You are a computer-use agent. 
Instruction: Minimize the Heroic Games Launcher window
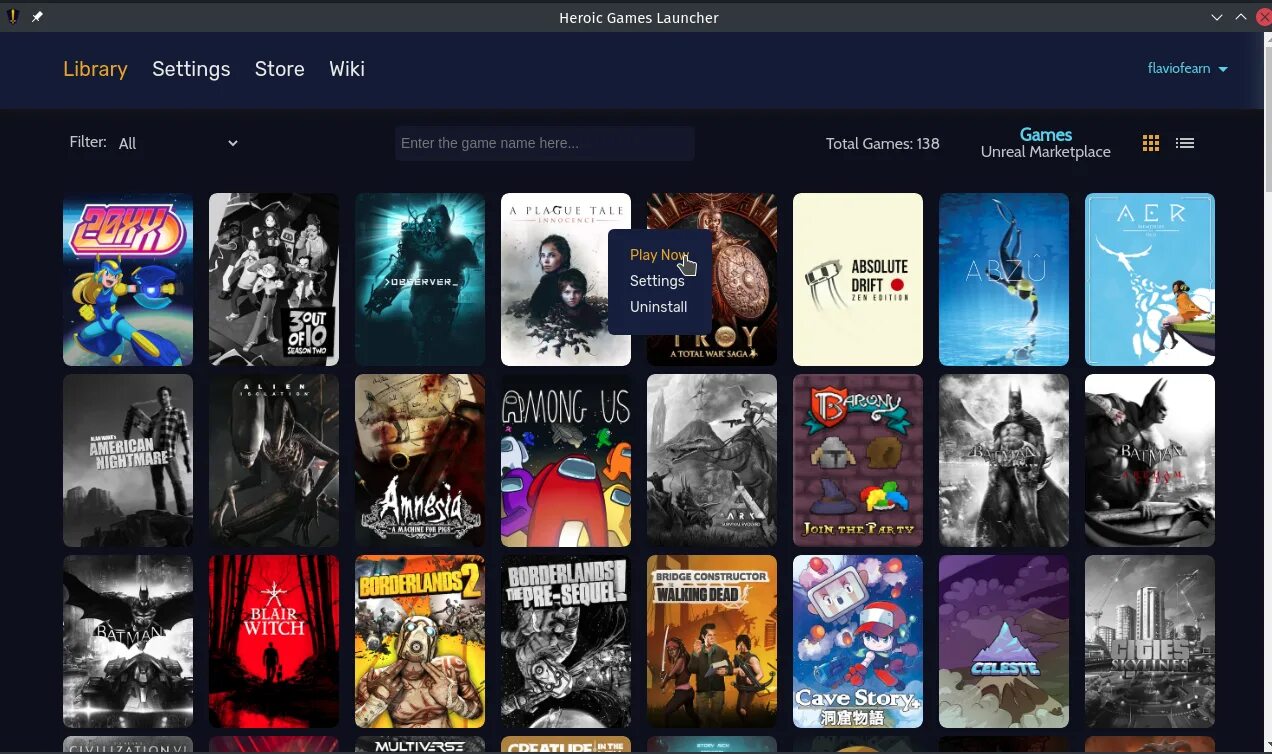click(1217, 17)
